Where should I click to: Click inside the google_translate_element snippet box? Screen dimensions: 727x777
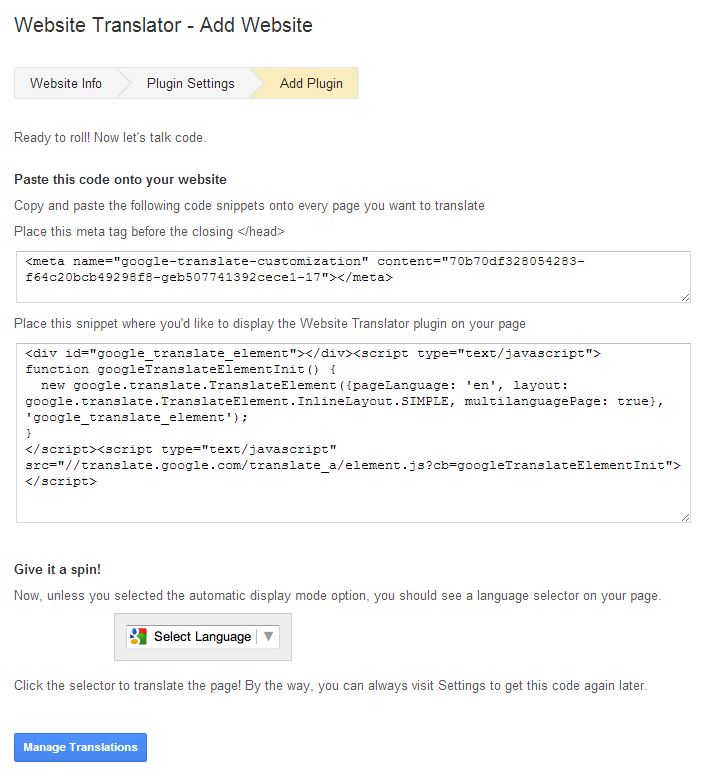coord(353,433)
